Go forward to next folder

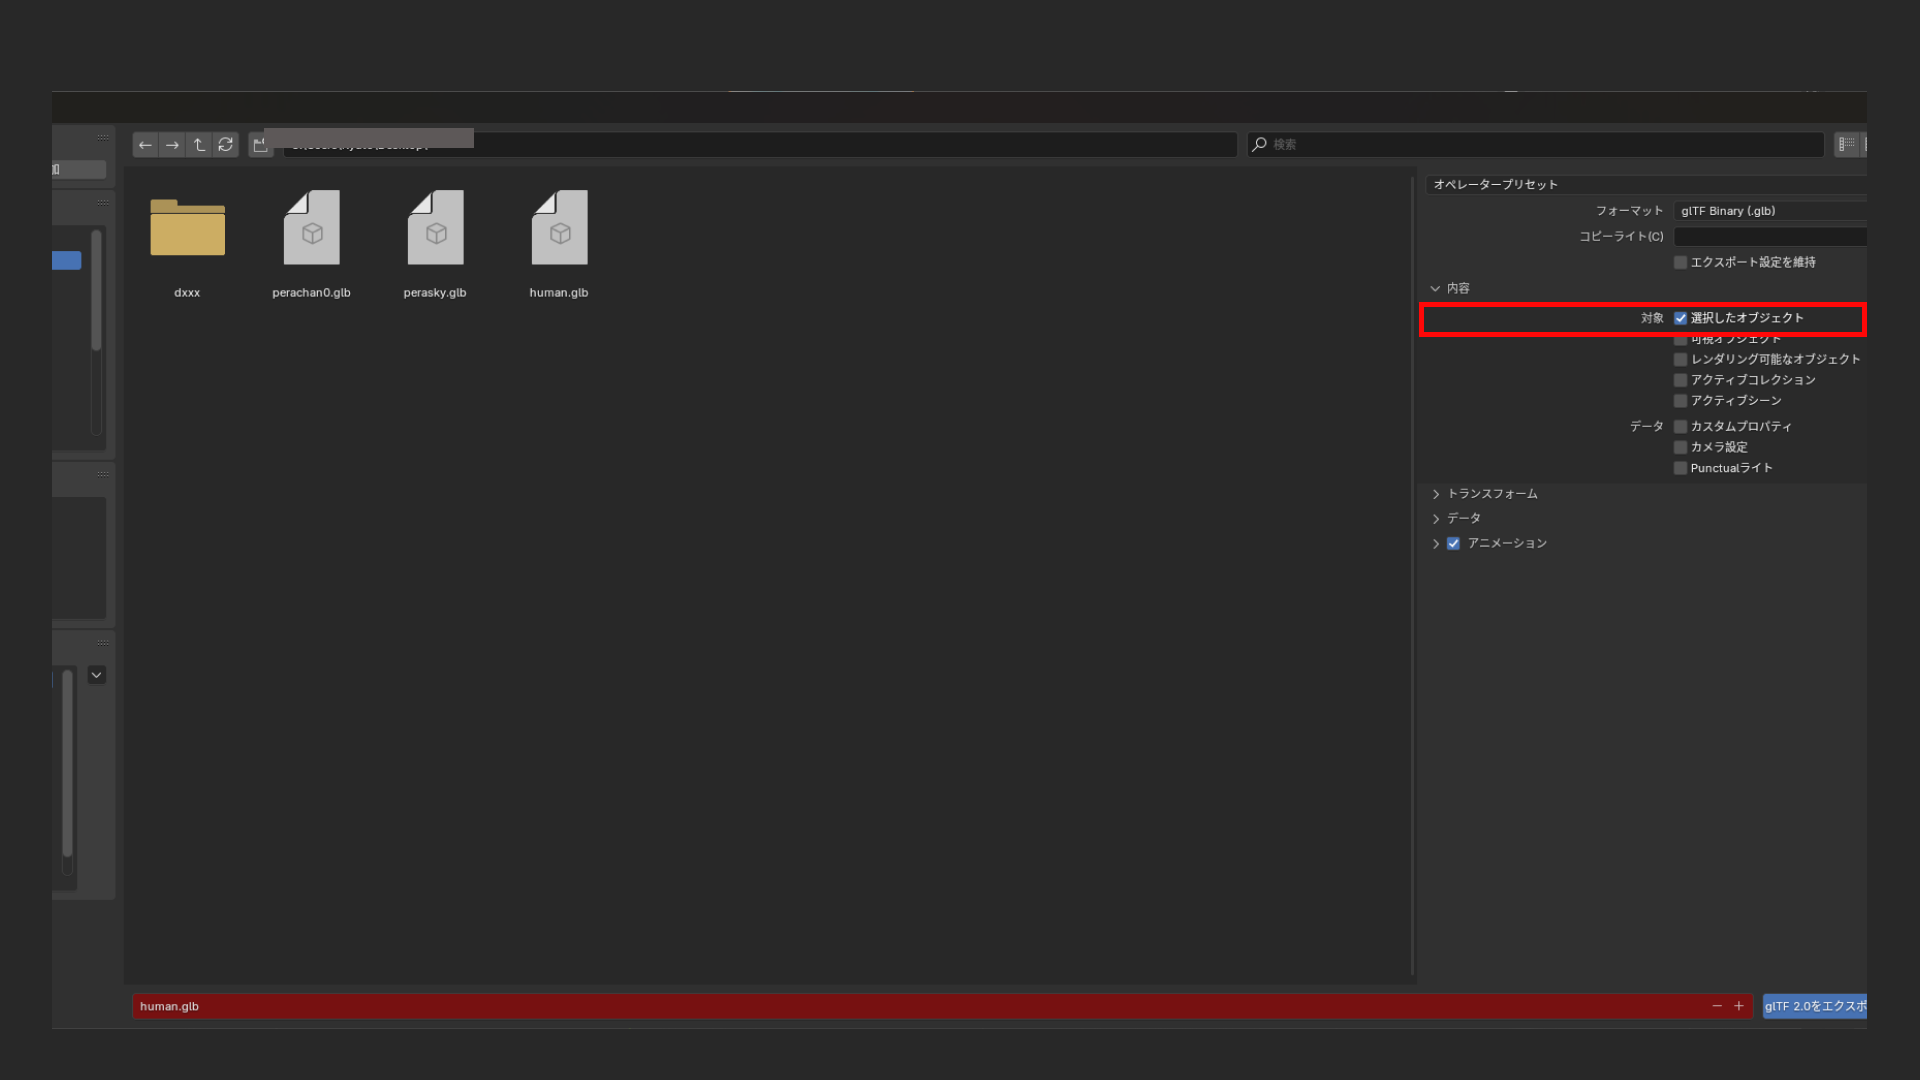pos(172,145)
